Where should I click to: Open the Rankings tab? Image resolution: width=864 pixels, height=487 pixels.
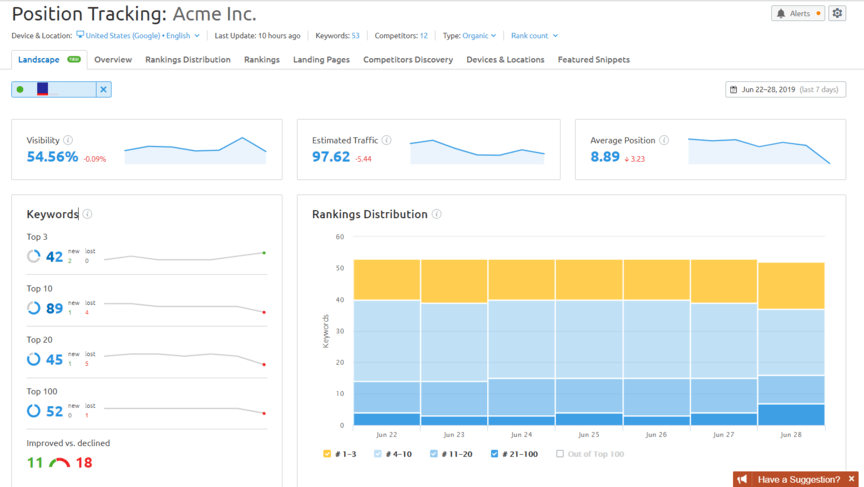tap(262, 59)
